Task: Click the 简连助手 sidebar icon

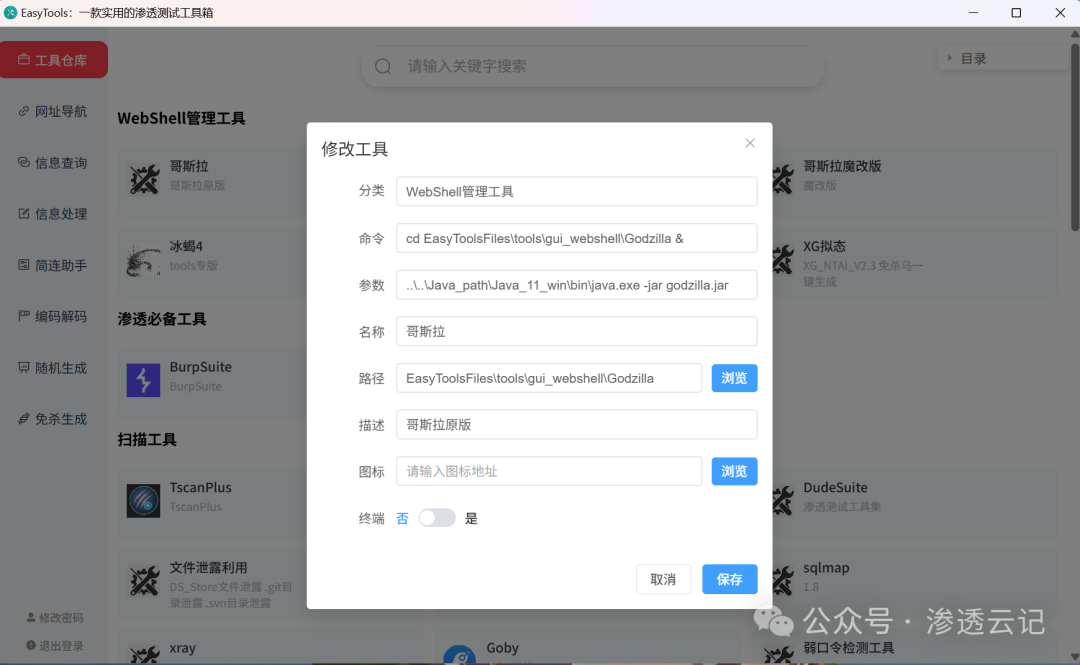Action: [23, 265]
